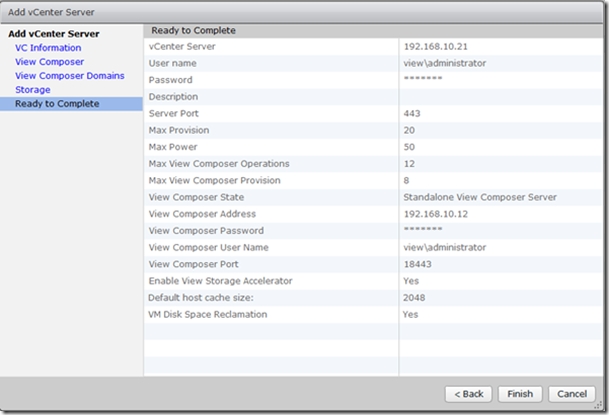Screen dimensions: 609x415
Task: Select the Server Port value 443
Action: click(412, 113)
